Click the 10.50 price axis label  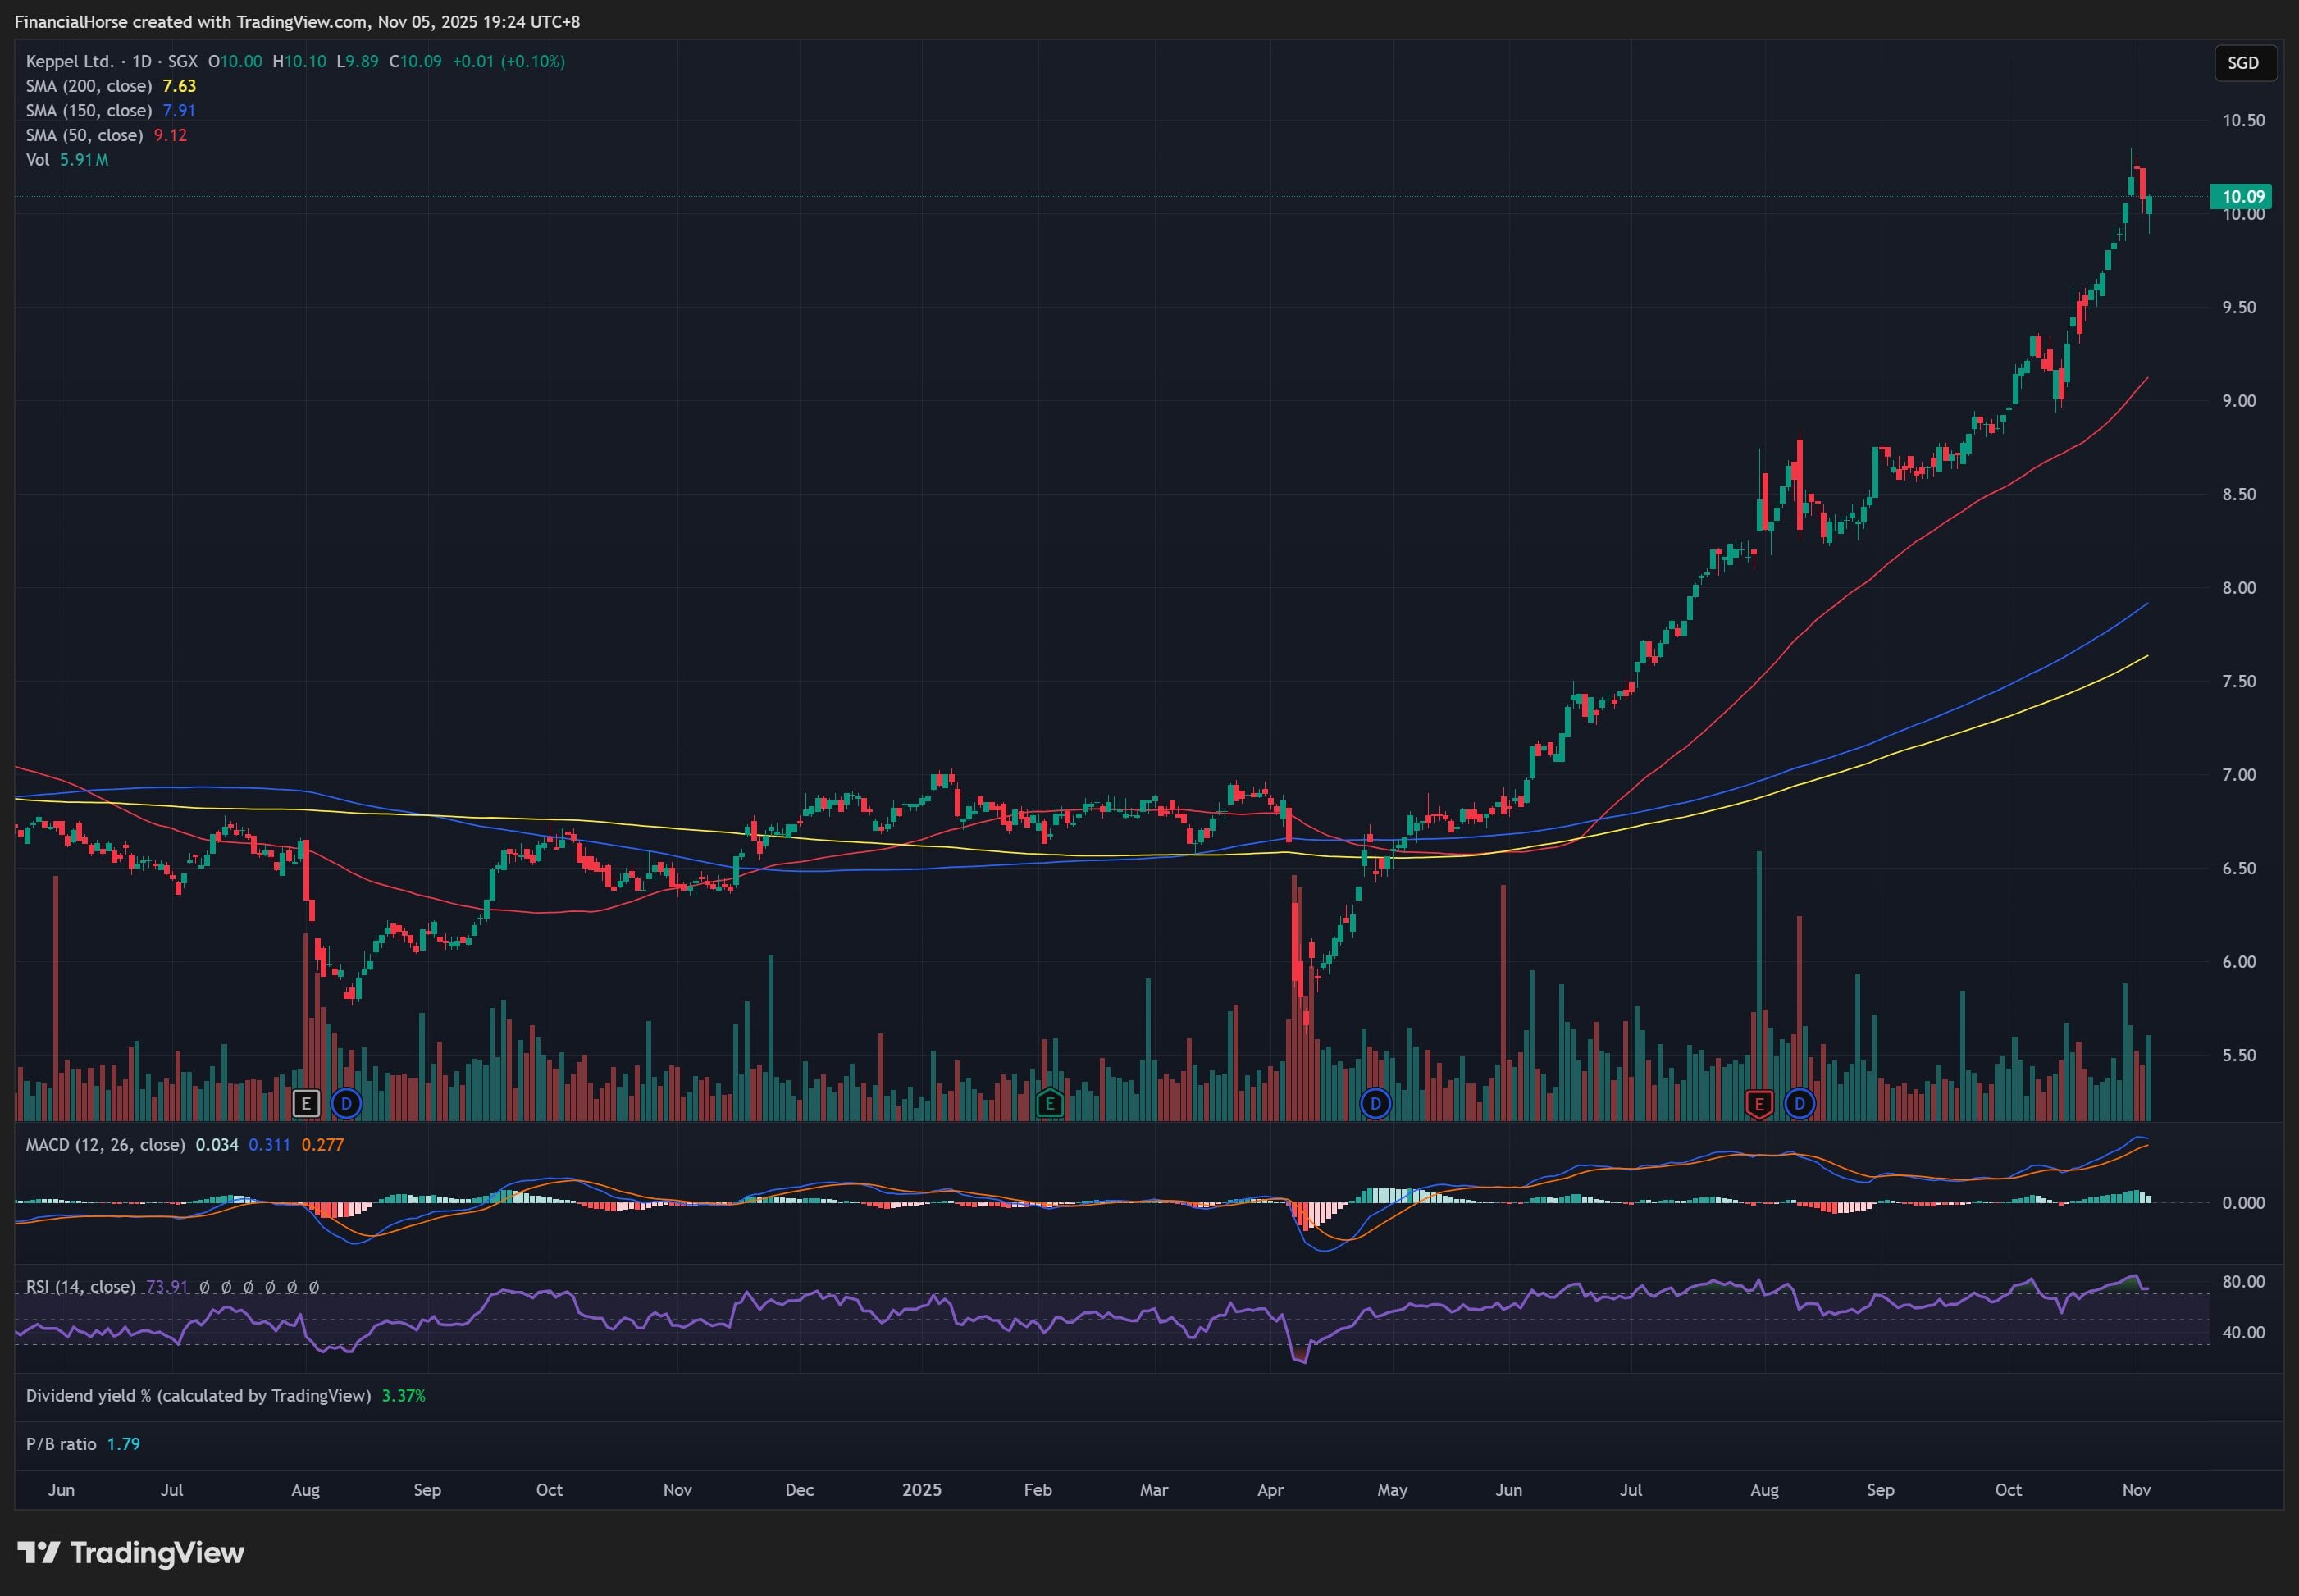point(2243,120)
